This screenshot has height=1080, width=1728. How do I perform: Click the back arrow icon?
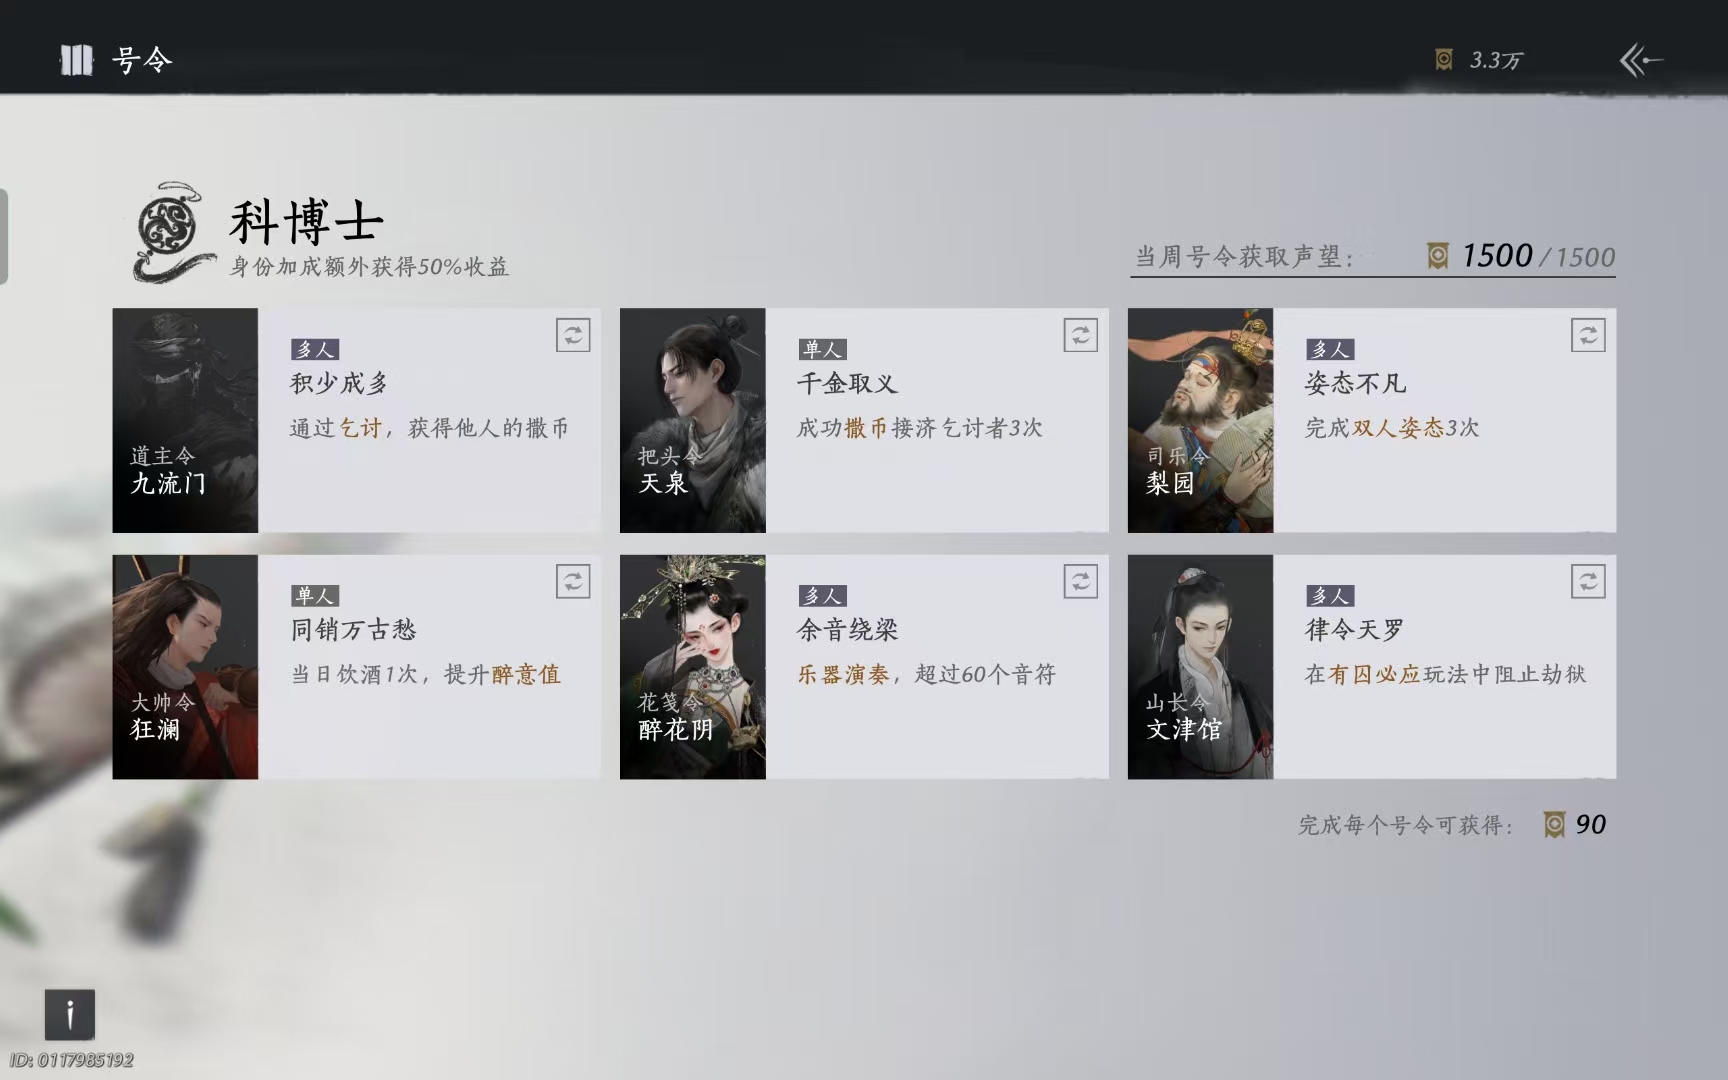1641,60
